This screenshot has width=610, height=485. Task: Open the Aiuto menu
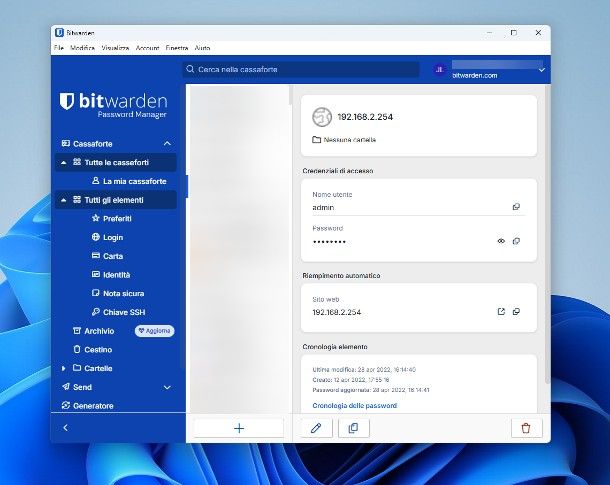pyautogui.click(x=202, y=48)
